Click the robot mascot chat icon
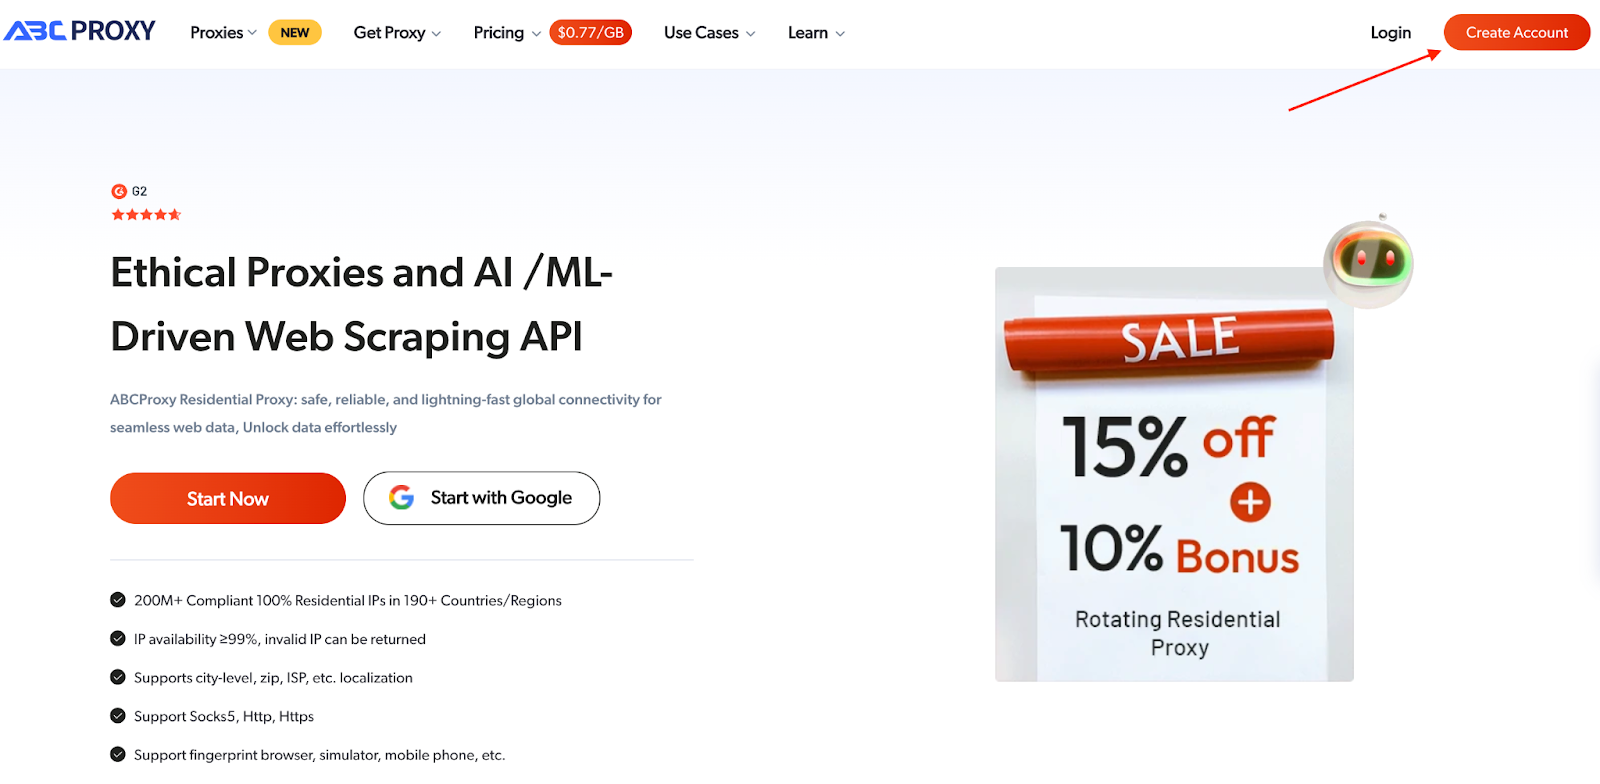 [x=1368, y=262]
